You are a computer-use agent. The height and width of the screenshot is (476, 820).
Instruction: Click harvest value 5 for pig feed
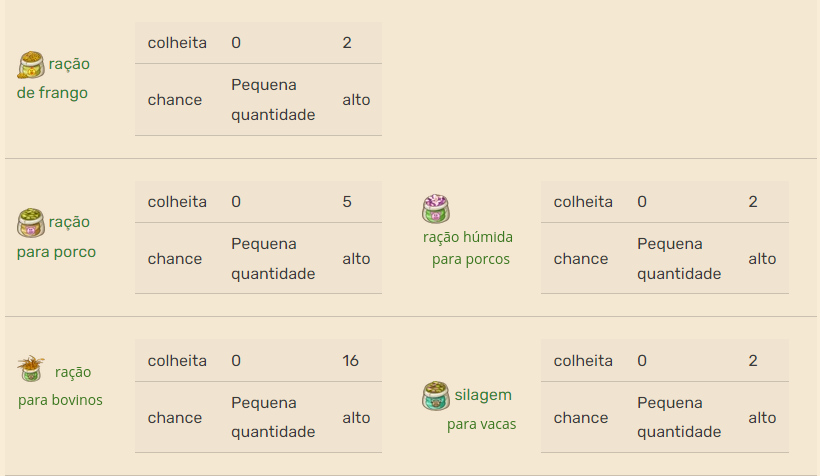point(347,202)
